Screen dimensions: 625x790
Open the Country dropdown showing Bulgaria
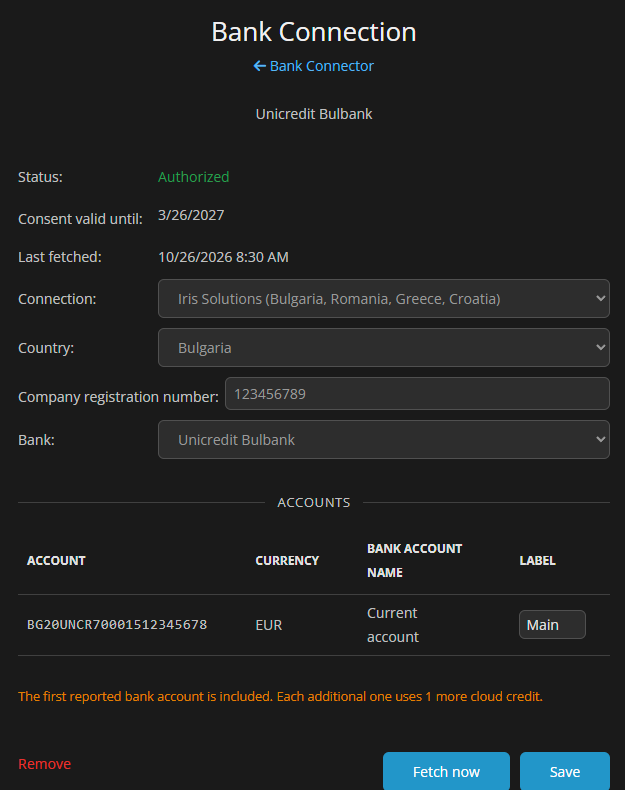click(384, 348)
